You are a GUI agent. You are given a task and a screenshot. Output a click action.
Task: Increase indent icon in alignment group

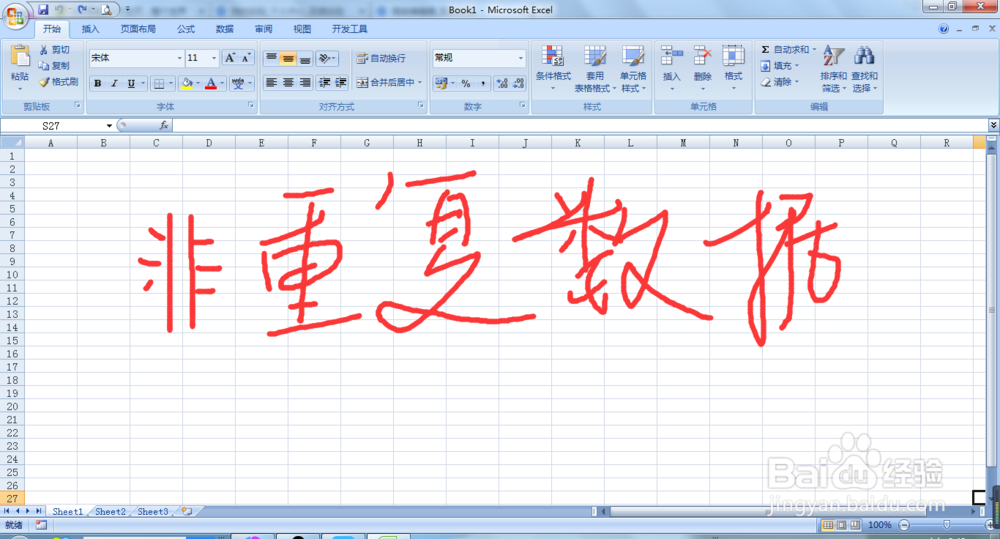pos(341,82)
